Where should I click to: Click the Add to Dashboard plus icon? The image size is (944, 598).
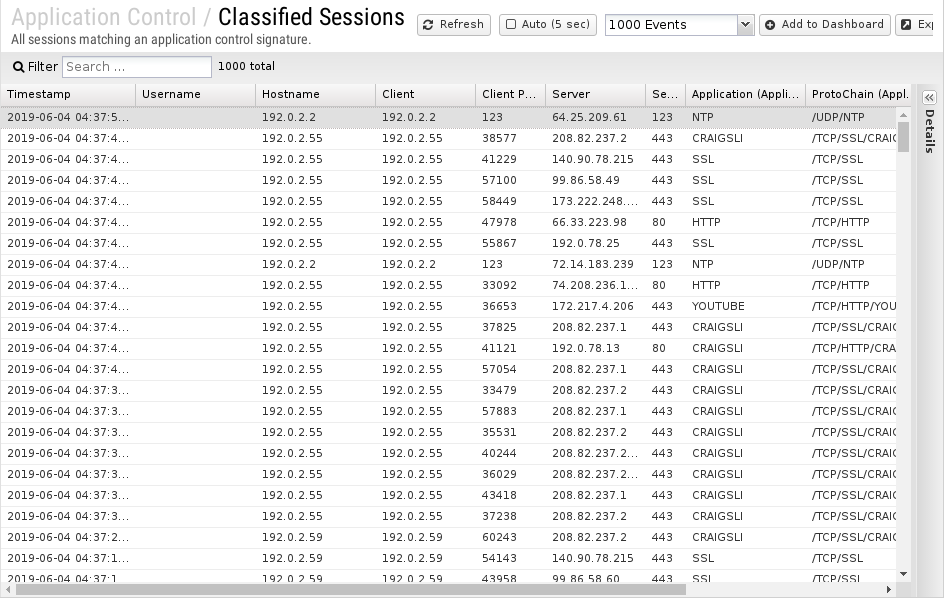tap(770, 25)
